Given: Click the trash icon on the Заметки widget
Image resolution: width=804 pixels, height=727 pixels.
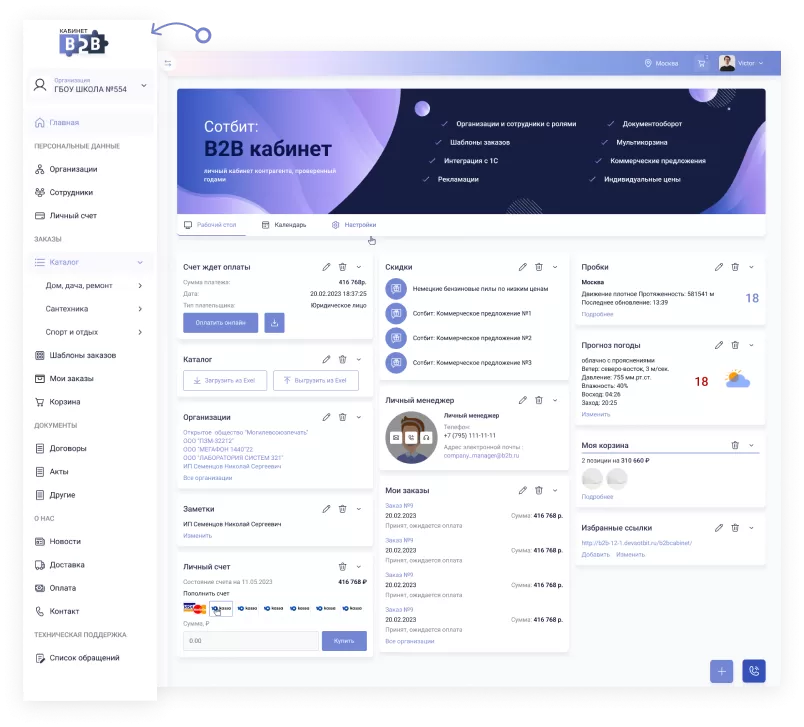Looking at the screenshot, I should tap(342, 509).
